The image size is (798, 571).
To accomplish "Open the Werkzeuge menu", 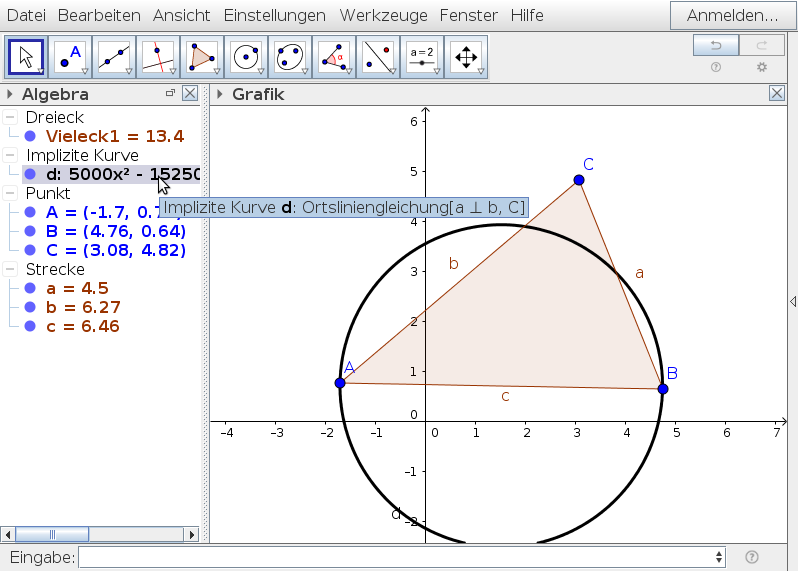I will (x=384, y=15).
